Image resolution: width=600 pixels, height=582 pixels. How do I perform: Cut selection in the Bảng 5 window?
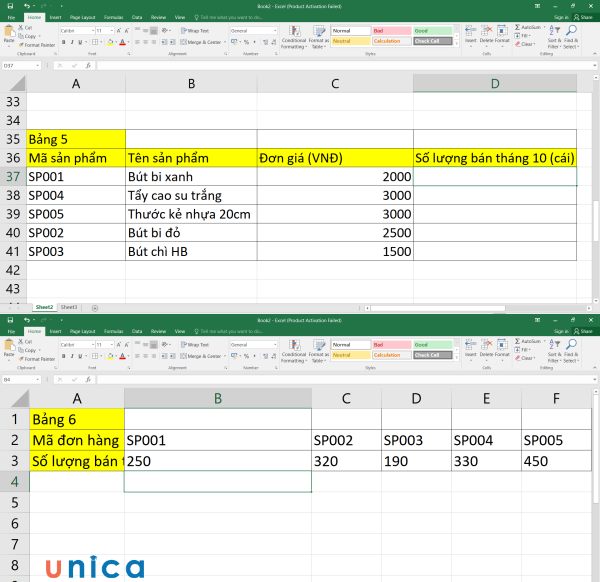point(25,28)
